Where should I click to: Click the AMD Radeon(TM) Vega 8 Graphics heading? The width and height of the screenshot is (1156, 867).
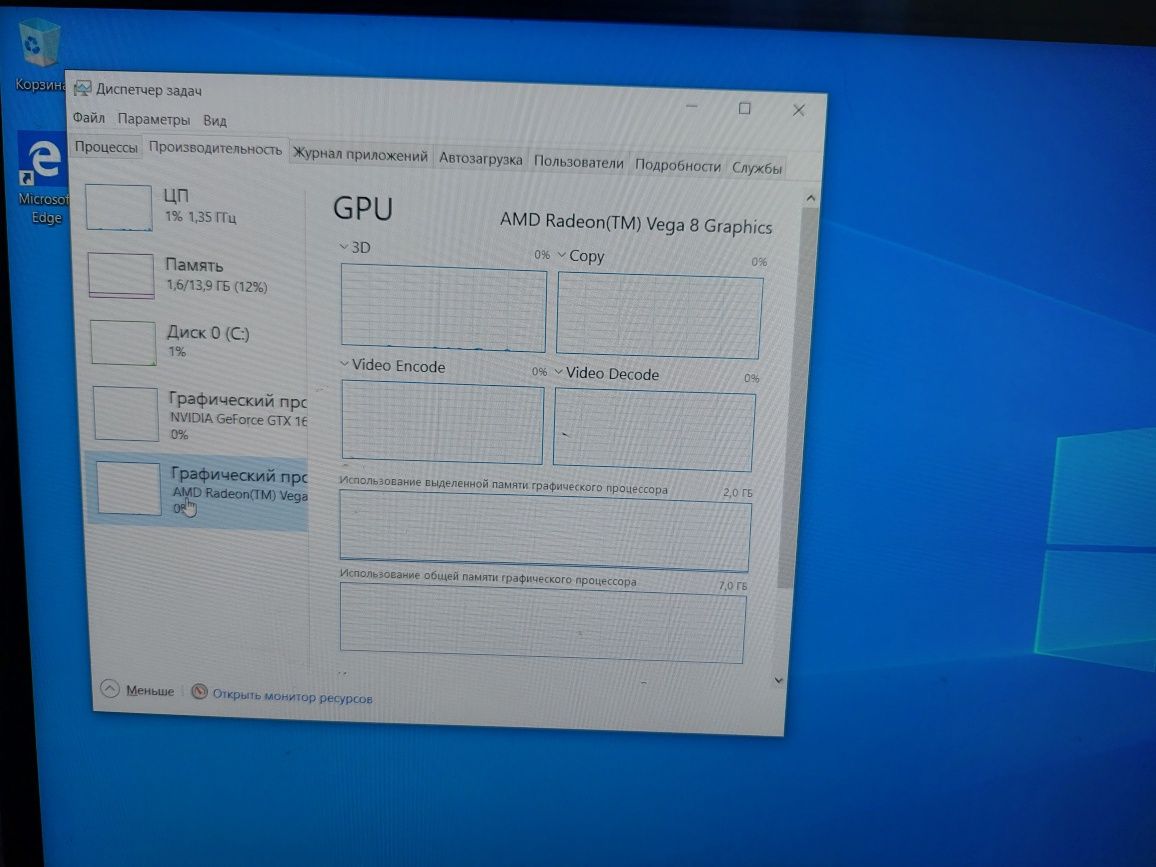(636, 223)
